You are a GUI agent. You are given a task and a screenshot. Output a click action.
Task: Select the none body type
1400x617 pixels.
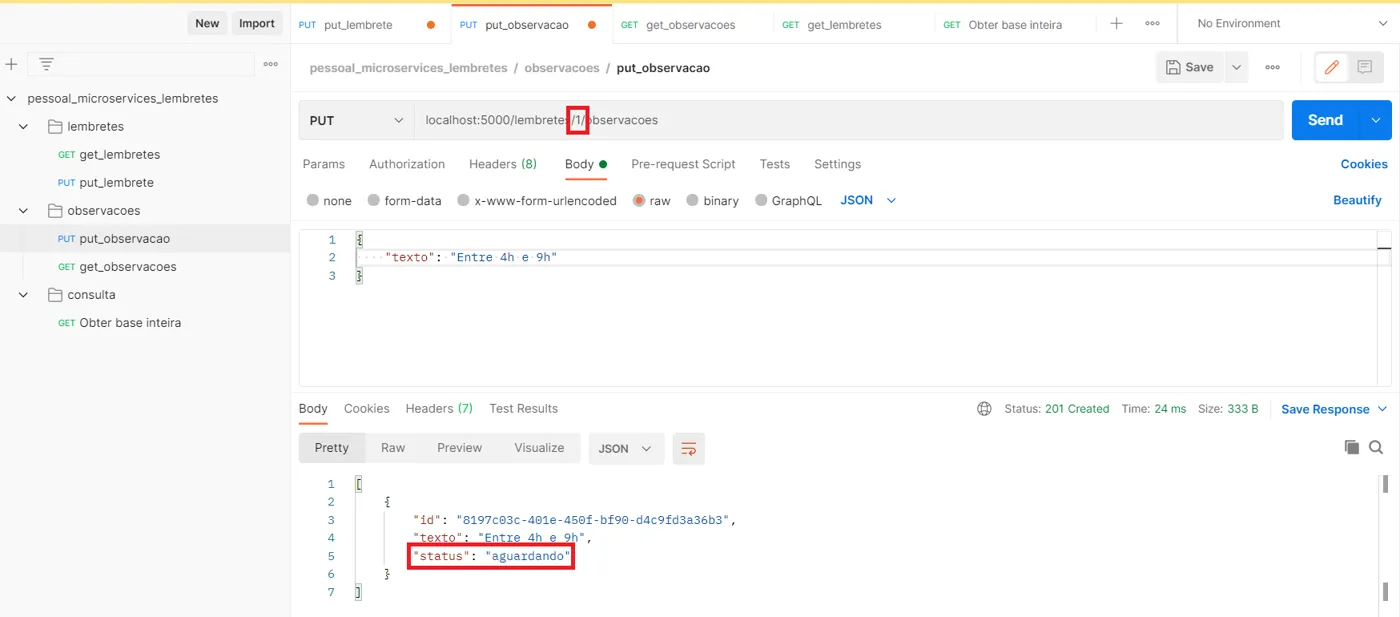[x=313, y=200]
